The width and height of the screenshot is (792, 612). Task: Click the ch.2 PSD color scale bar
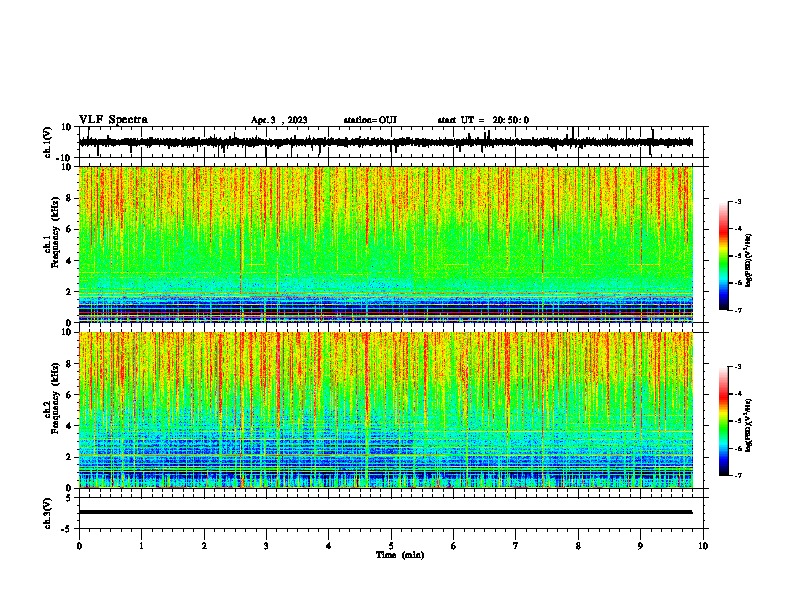[x=723, y=421]
